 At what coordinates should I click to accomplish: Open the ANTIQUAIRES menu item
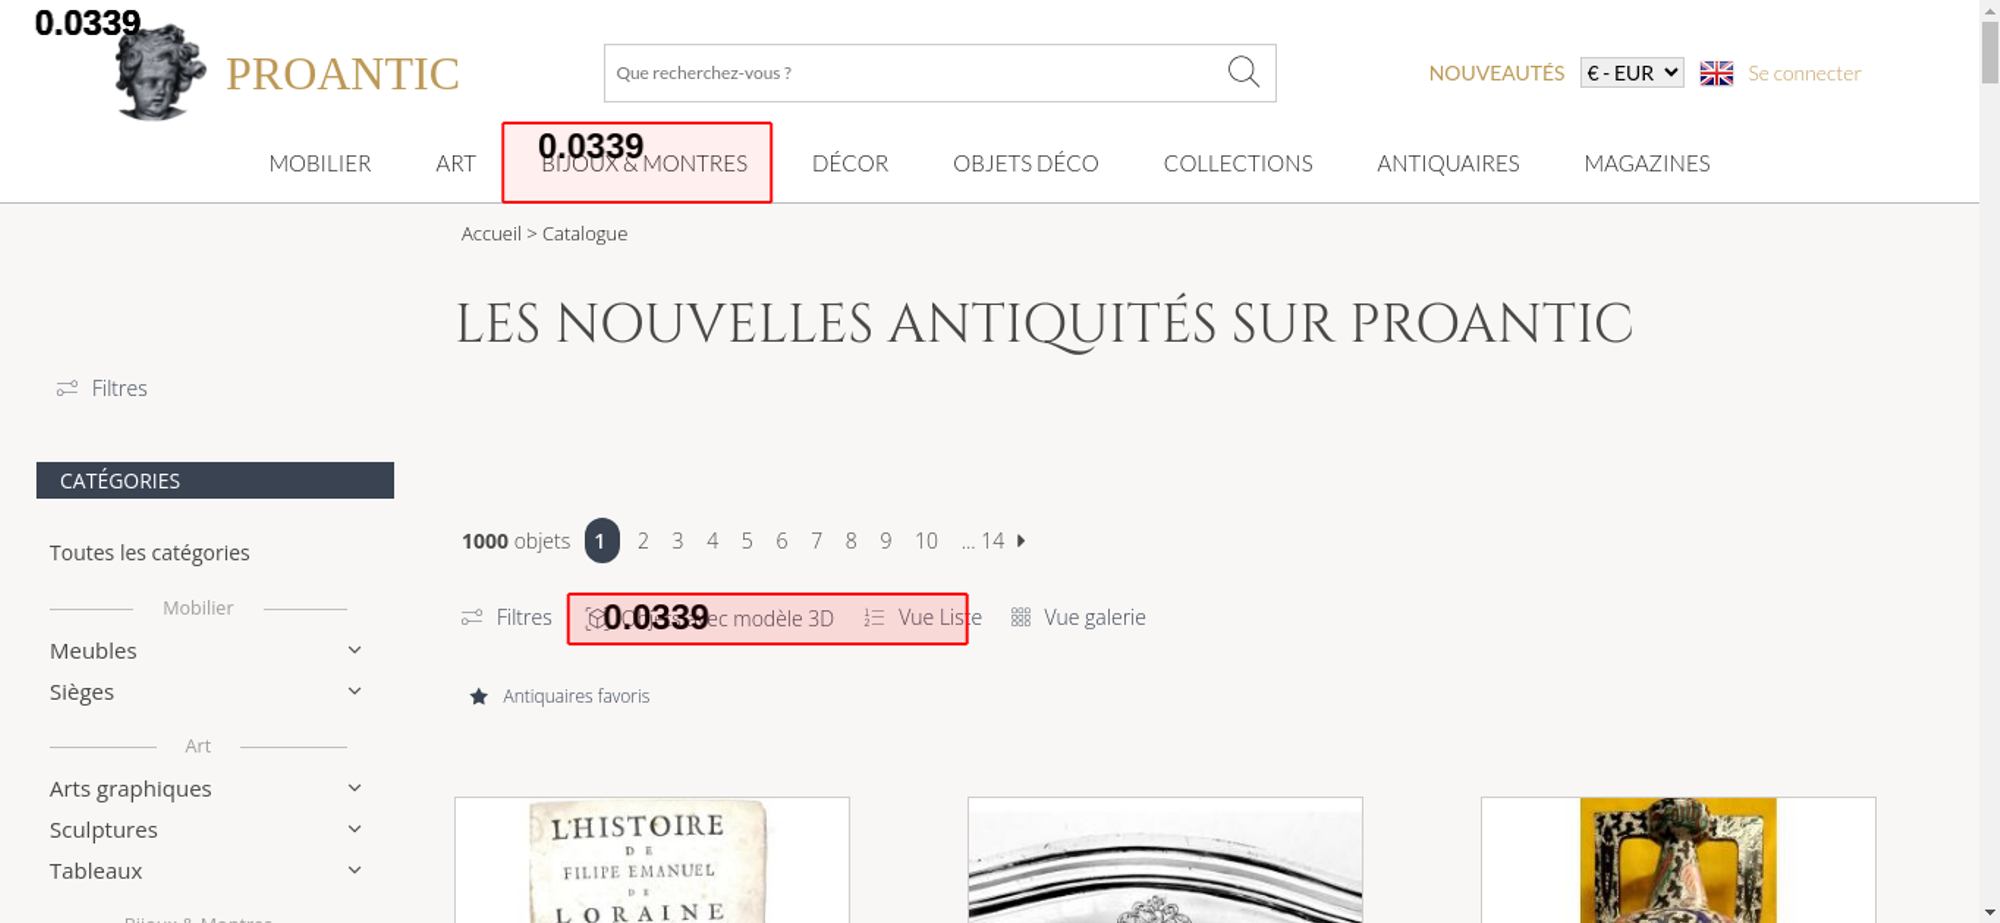[x=1447, y=164]
